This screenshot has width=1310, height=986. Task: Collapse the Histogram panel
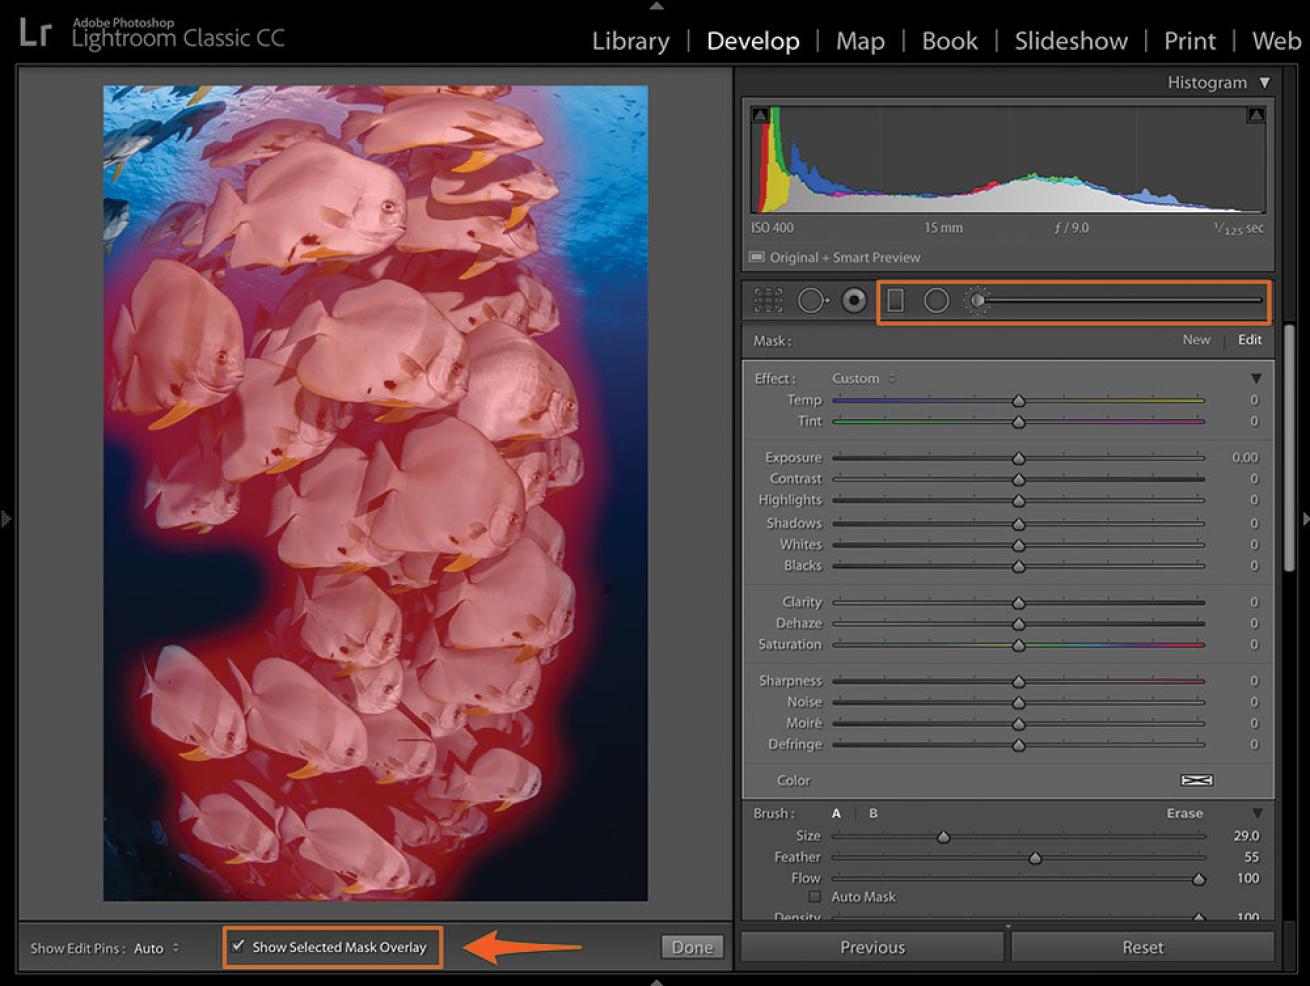coord(1264,82)
